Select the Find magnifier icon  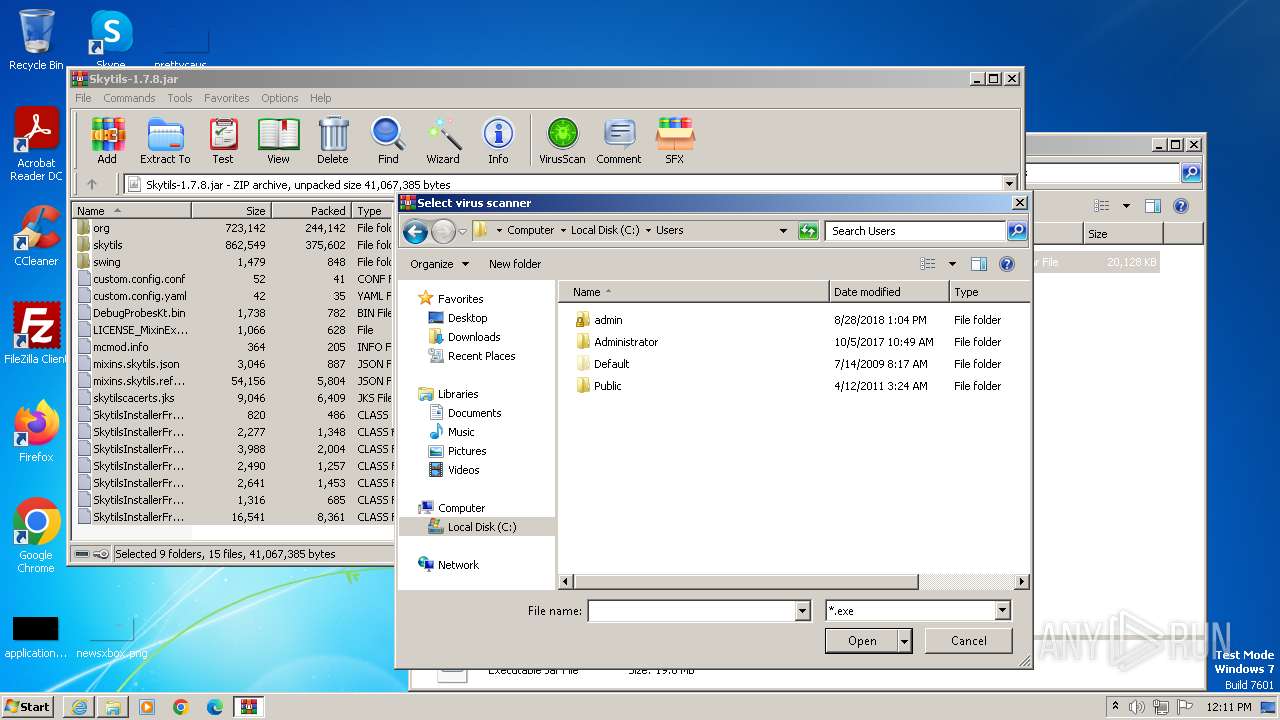[388, 140]
